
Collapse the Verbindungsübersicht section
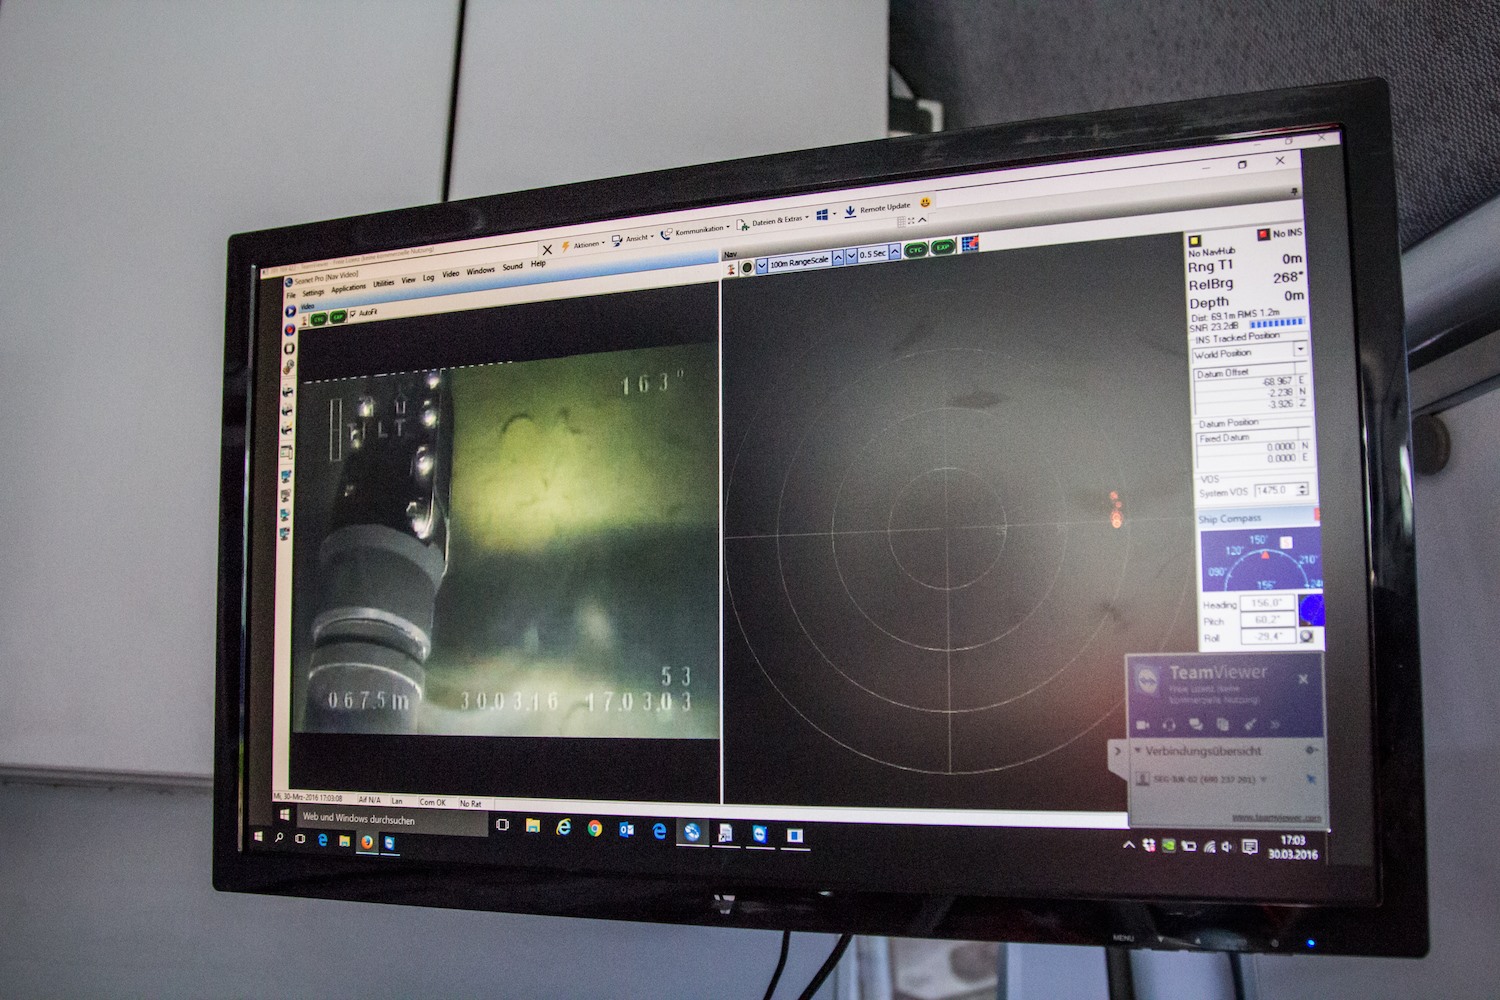(x=1137, y=751)
